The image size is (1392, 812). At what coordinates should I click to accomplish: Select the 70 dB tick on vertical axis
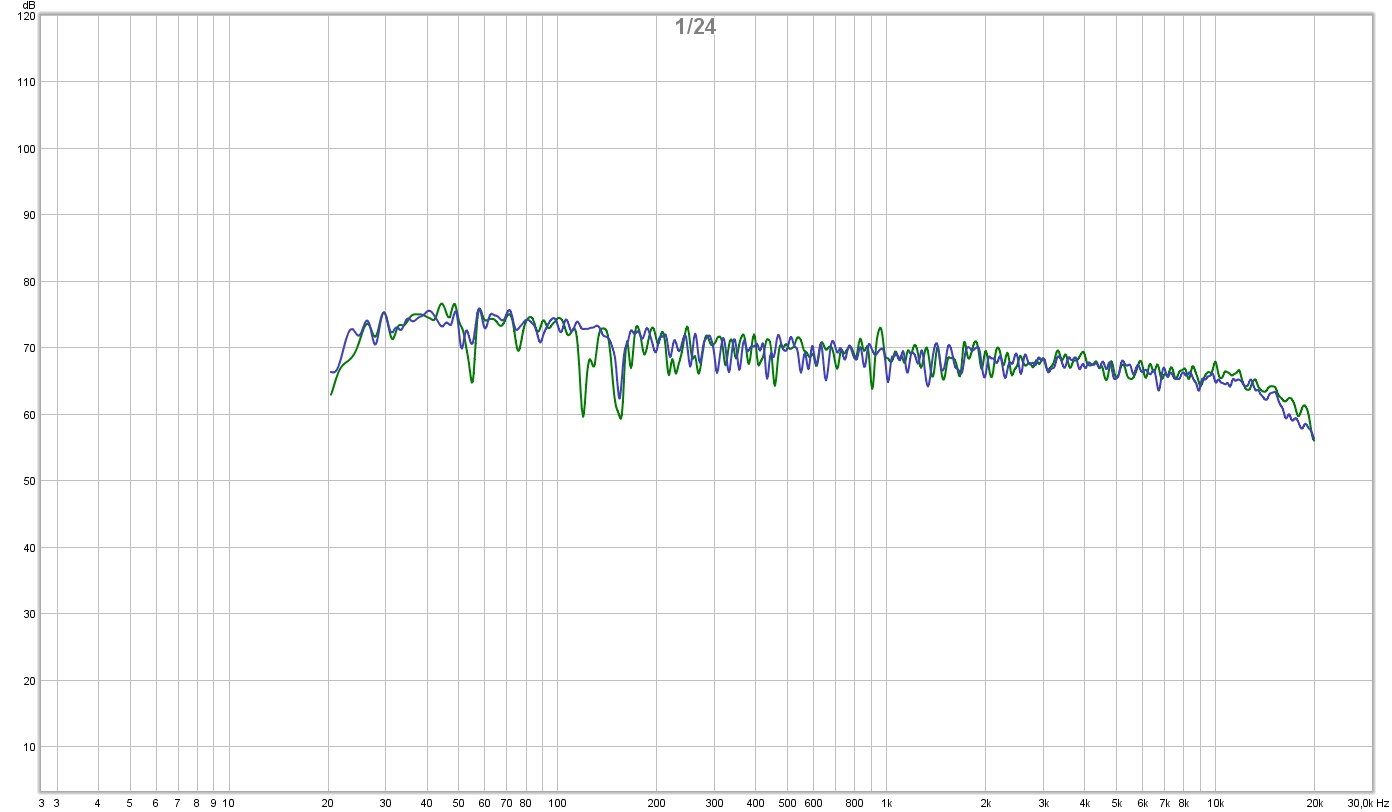point(29,348)
